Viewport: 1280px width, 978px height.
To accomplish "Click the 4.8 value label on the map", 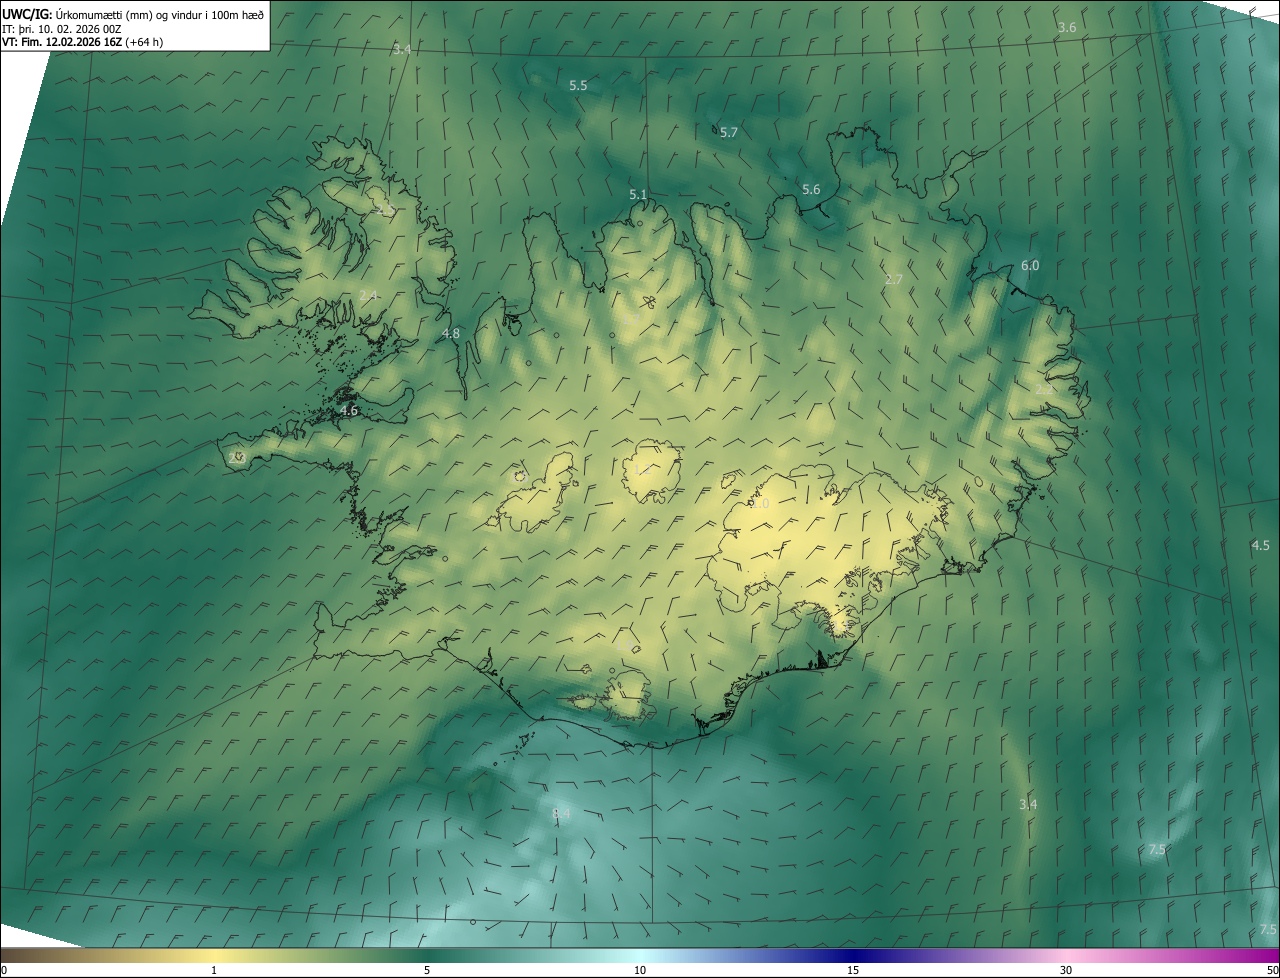I will tap(451, 333).
